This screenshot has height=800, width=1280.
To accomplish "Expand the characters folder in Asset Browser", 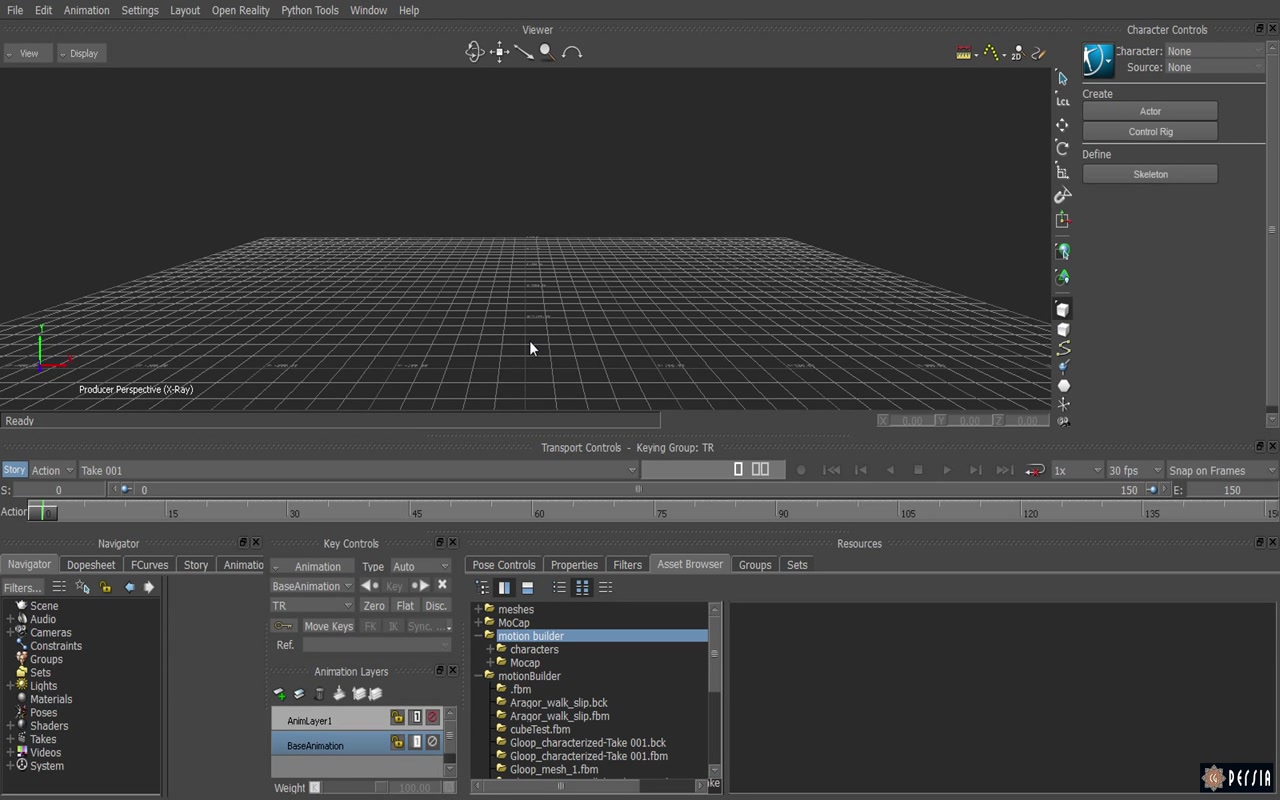I will 490,649.
